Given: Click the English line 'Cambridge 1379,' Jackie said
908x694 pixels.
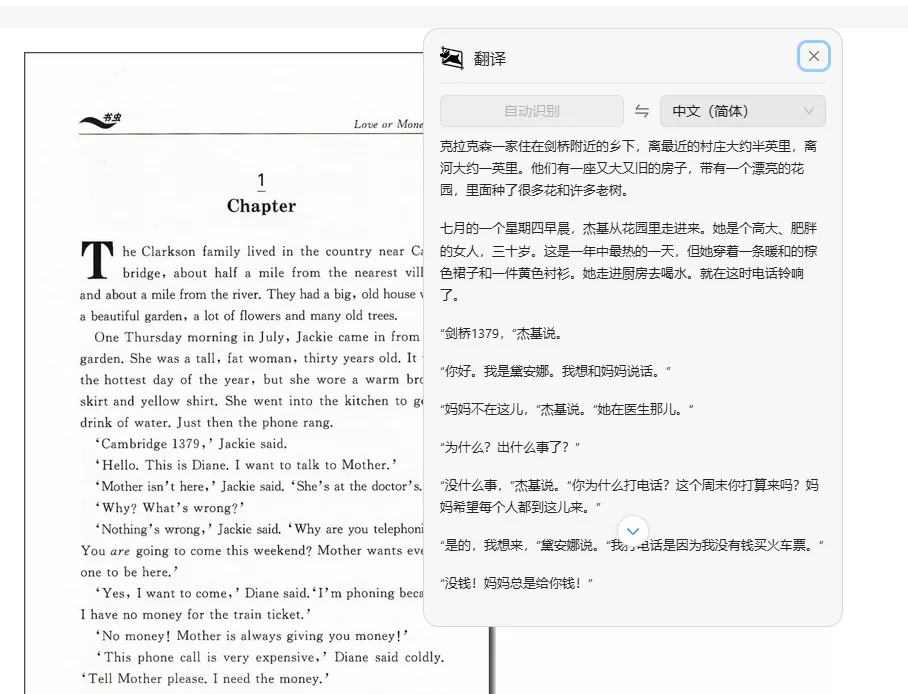Looking at the screenshot, I should [191, 443].
